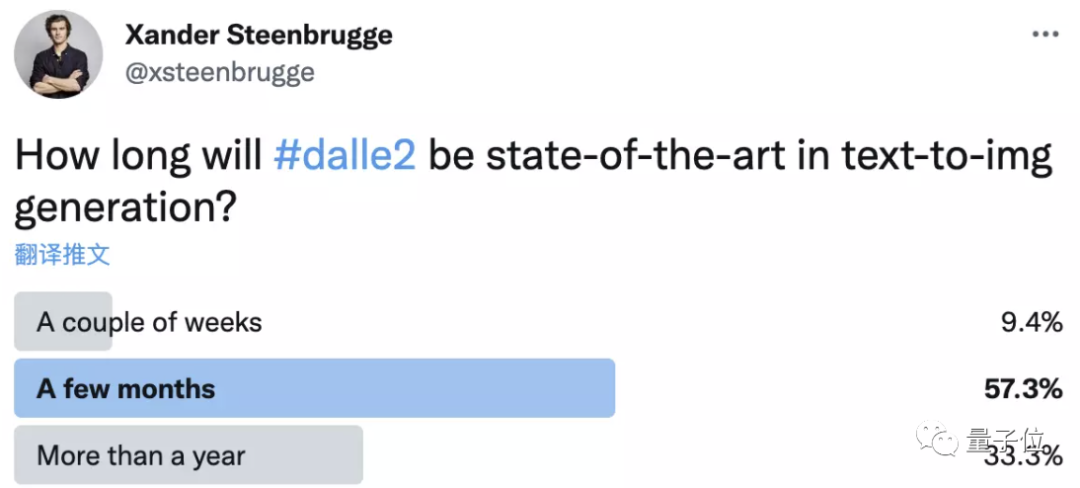This screenshot has width=1080, height=488.
Task: Pick the "More than a year" poll option
Action: tap(141, 456)
